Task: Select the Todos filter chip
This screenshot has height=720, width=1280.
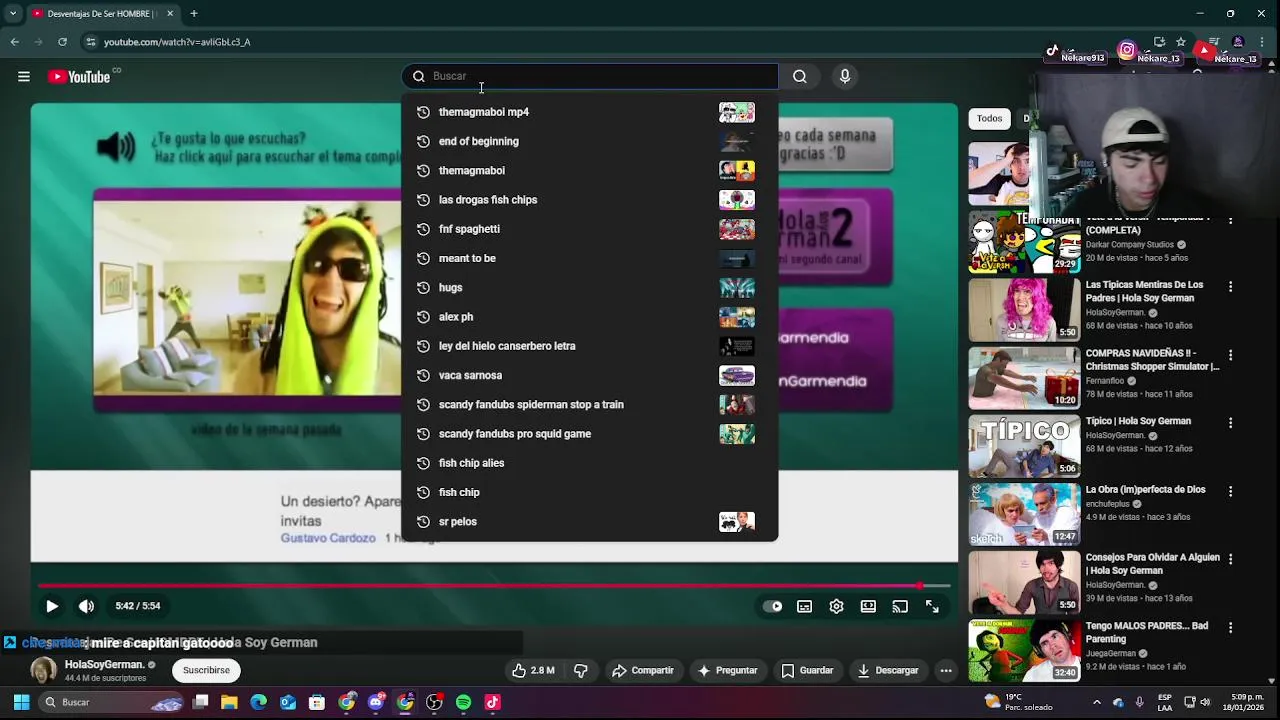Action: click(x=989, y=118)
